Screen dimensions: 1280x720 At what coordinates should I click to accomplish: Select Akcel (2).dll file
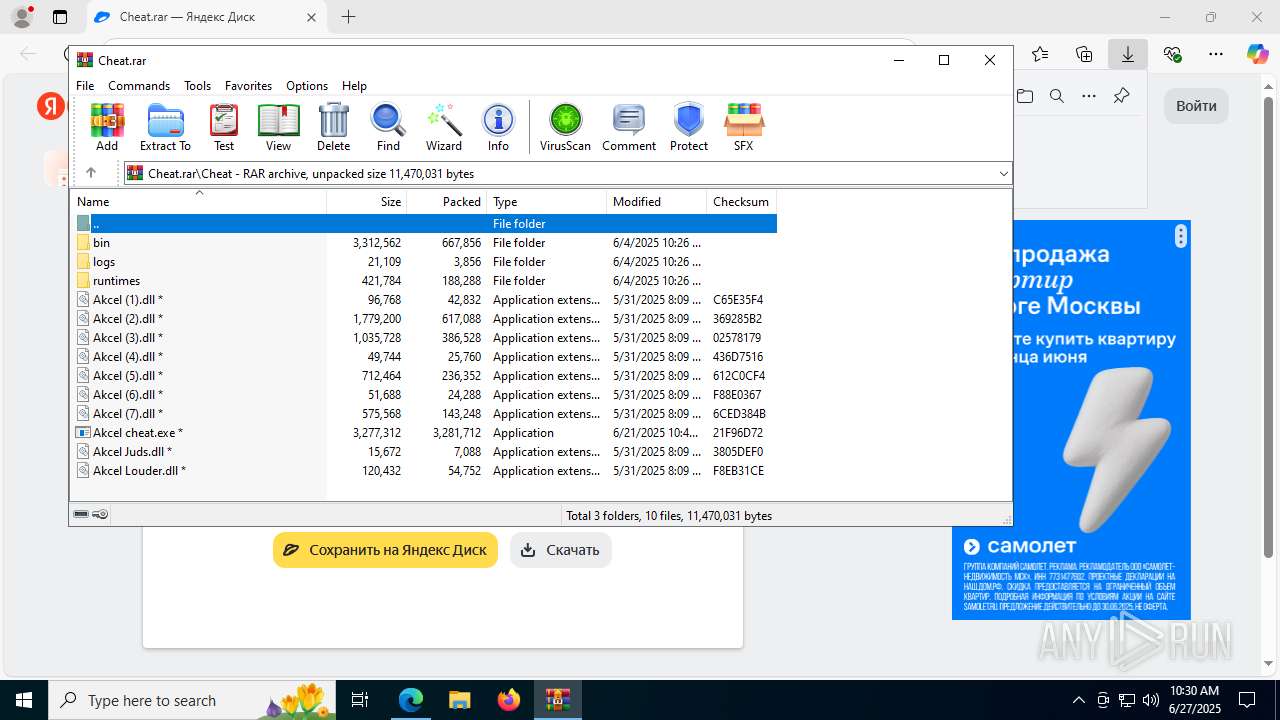(424, 319)
